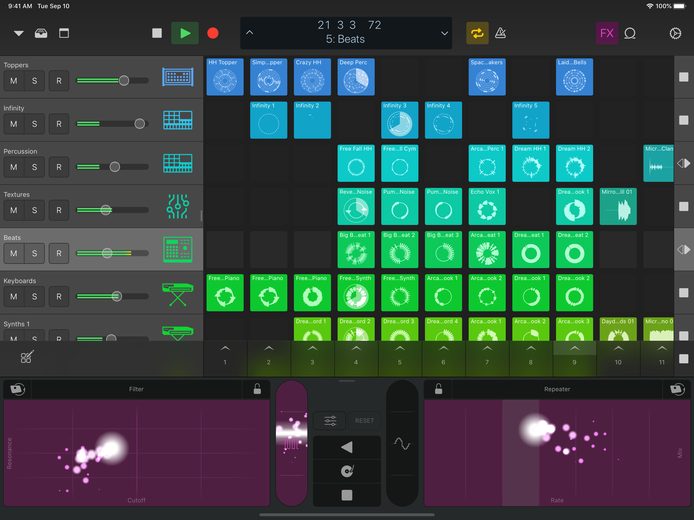
Task: Open the cell editing icon below the tracks
Action: coord(27,357)
